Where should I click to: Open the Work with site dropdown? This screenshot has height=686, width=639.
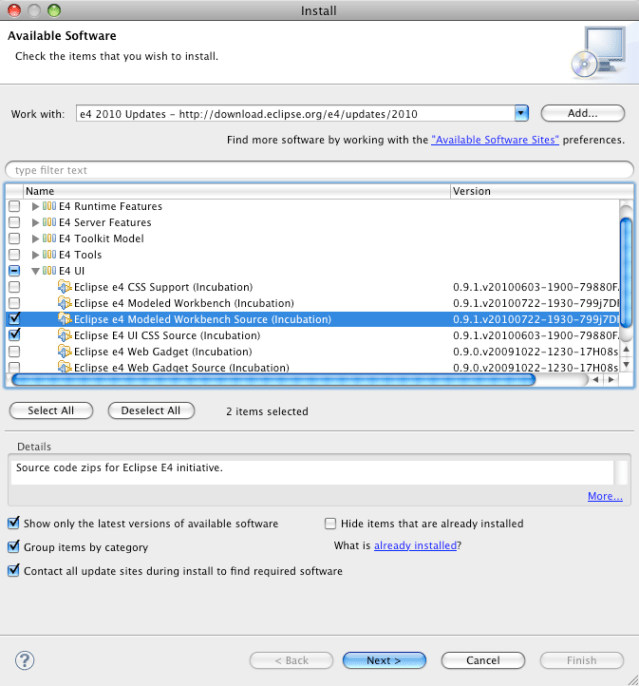(521, 113)
